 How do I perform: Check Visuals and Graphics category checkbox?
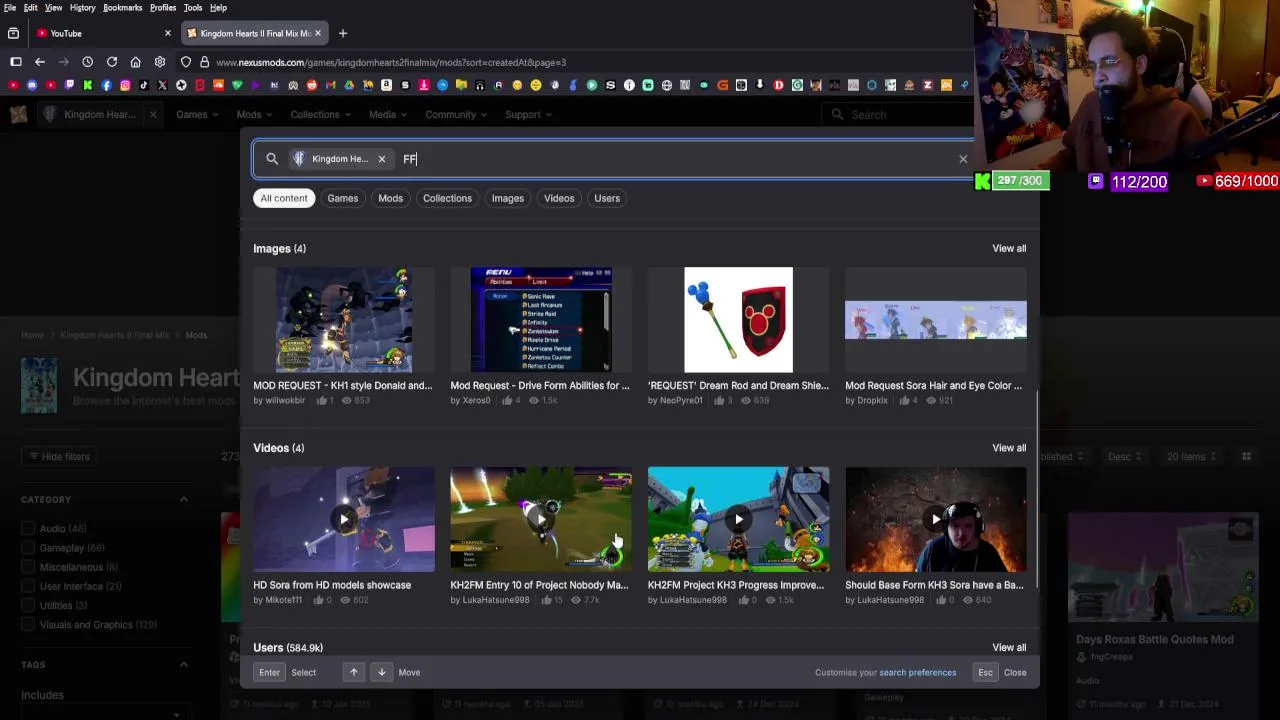(28, 625)
